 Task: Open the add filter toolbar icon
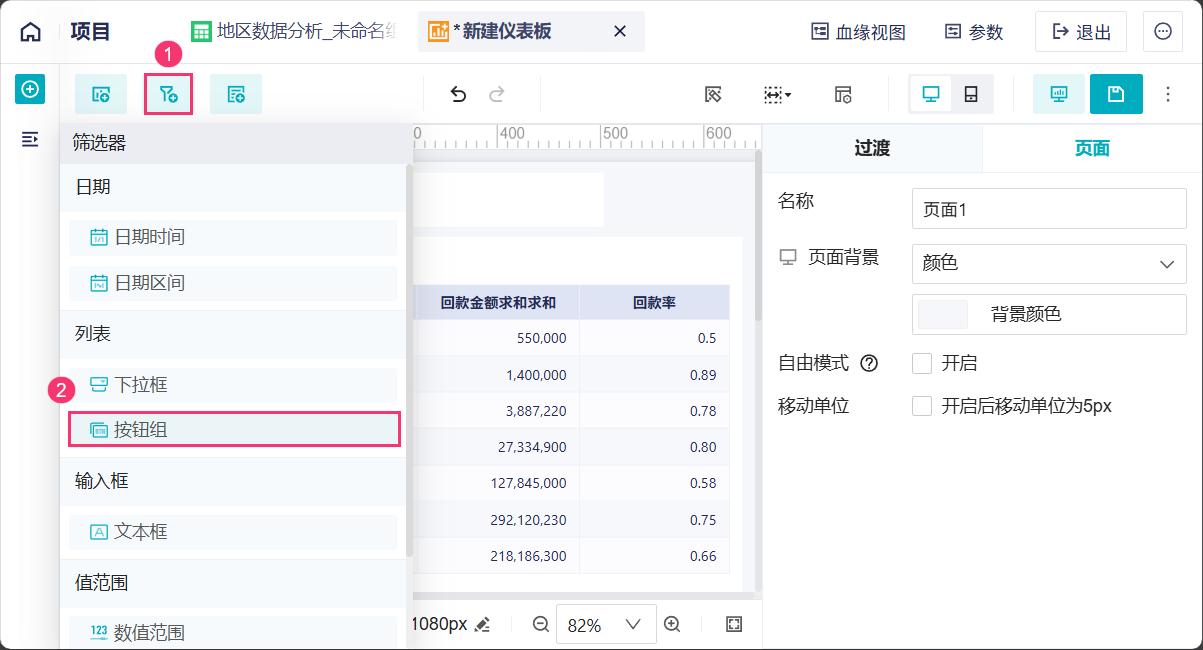click(168, 94)
